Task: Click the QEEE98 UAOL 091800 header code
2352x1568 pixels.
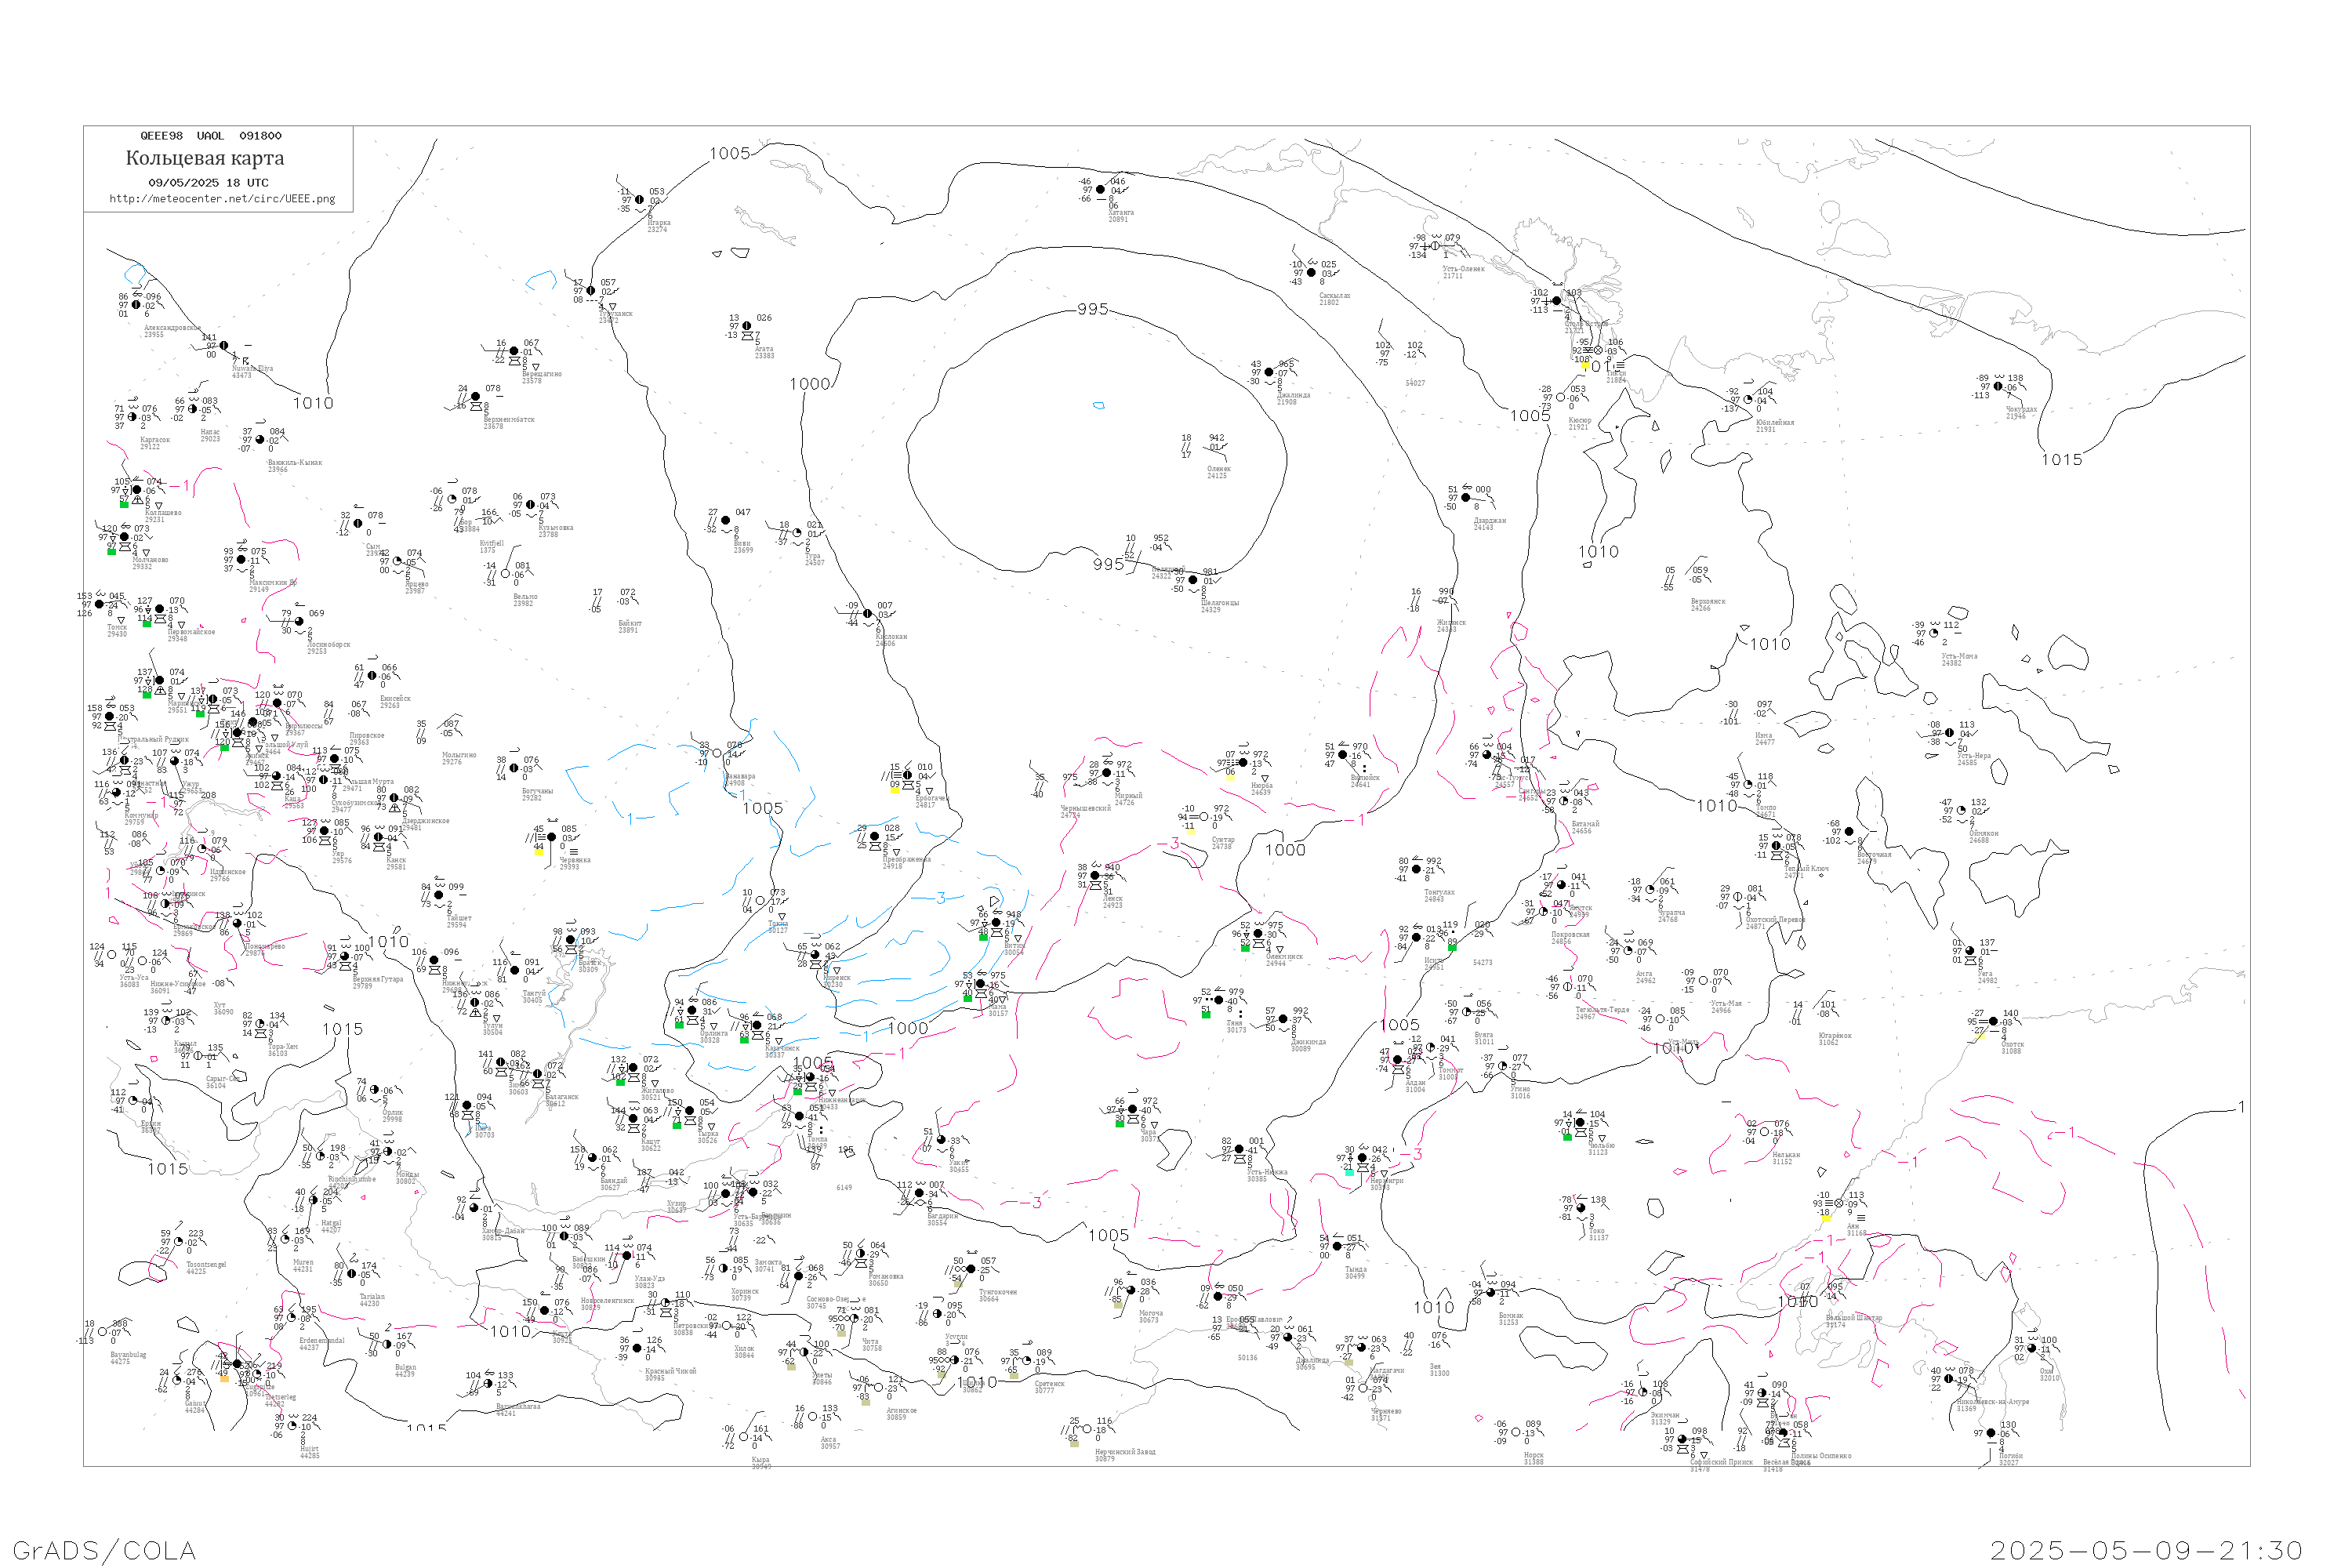Action: 210,135
